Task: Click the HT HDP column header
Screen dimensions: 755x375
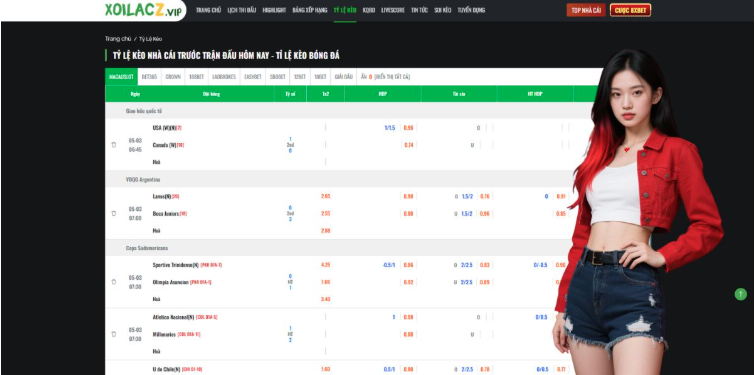Action: tap(535, 94)
